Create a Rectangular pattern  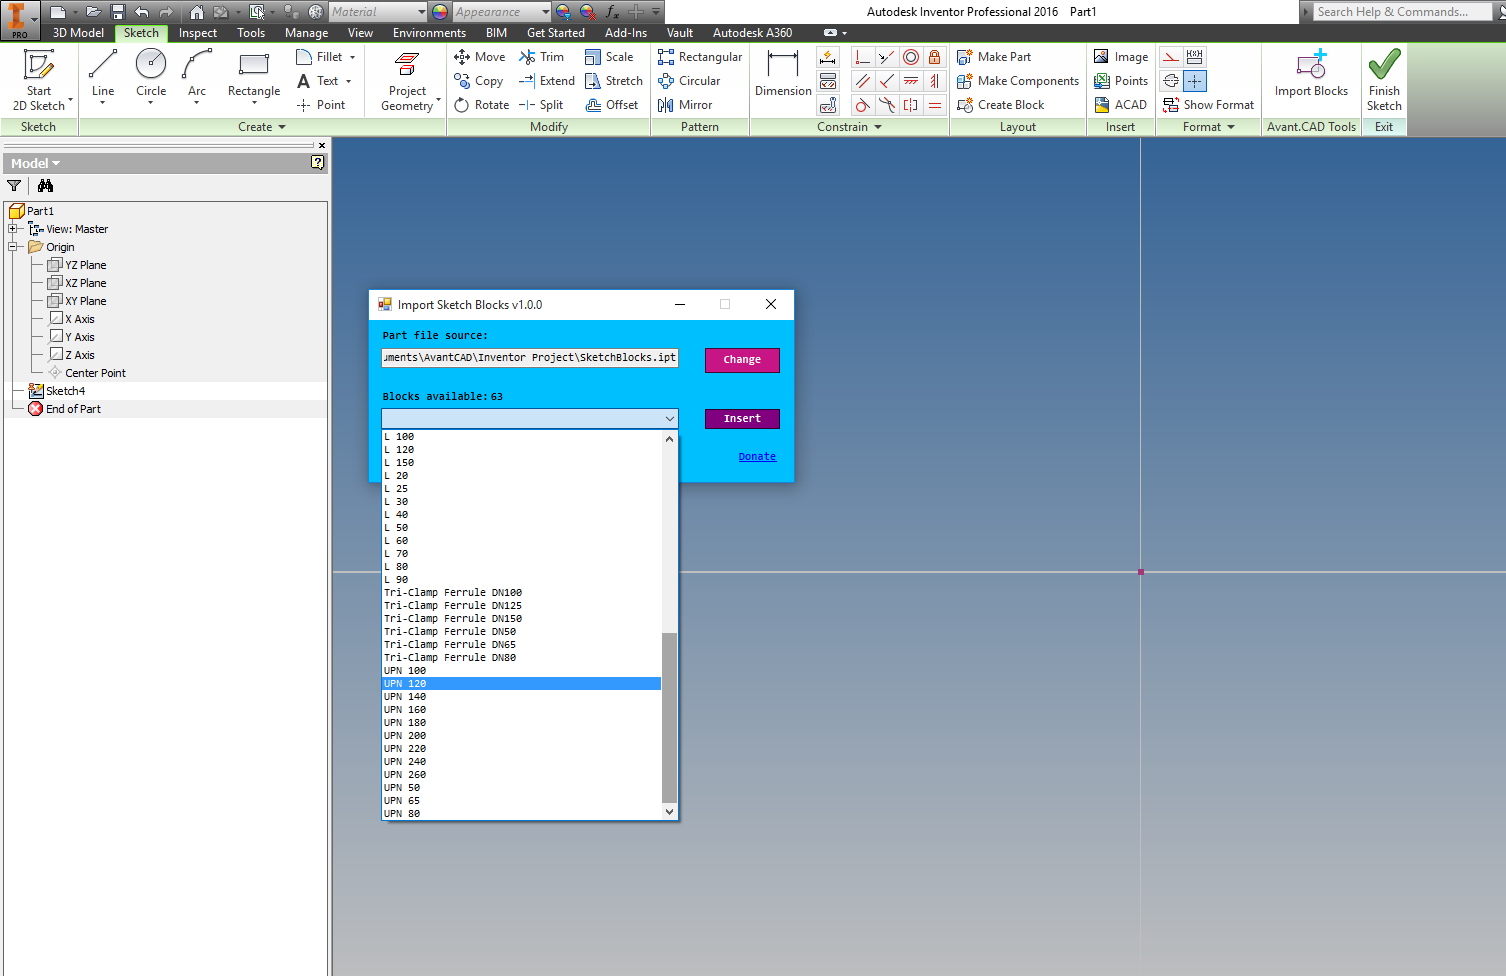pos(700,57)
